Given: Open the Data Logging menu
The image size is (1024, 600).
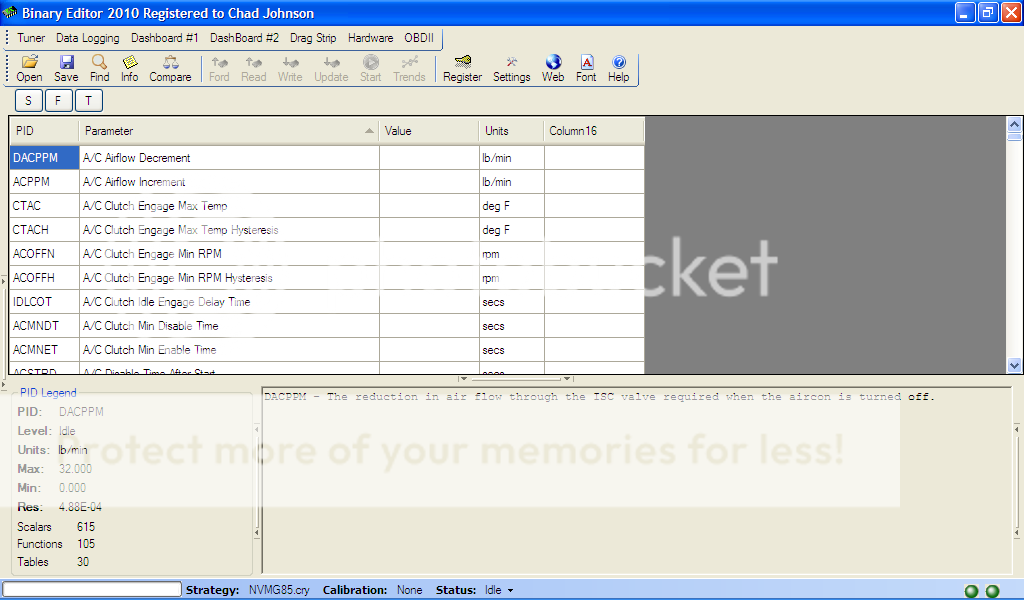Looking at the screenshot, I should pyautogui.click(x=88, y=38).
